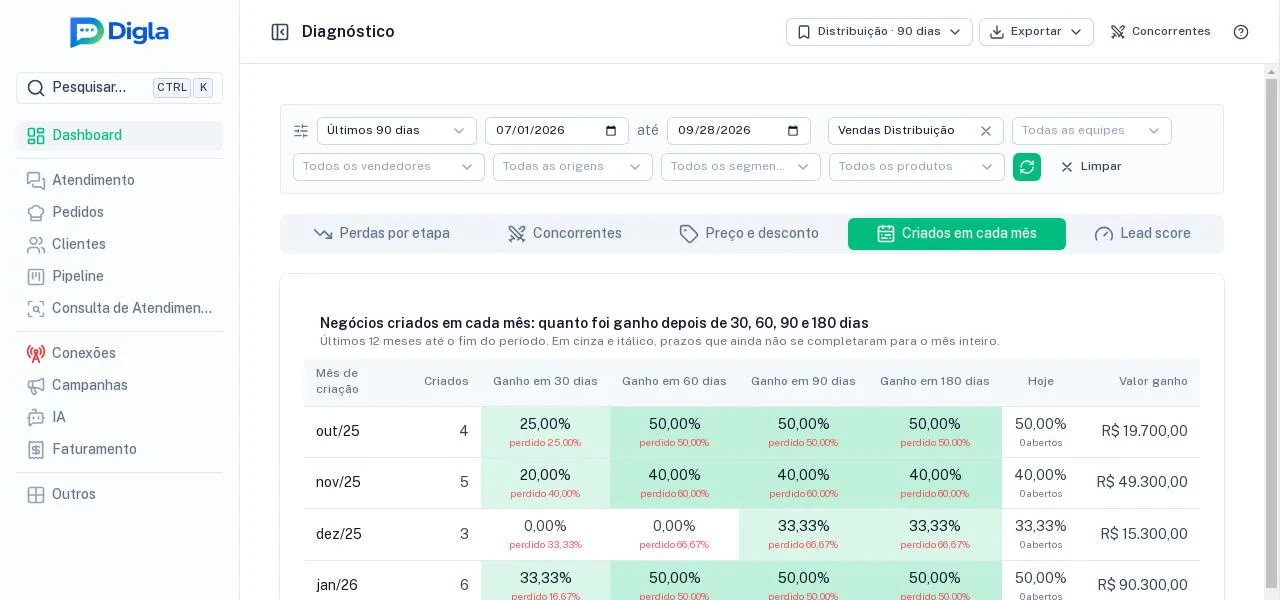Screen dimensions: 1280x600
Task: Expand the Exportar dropdown
Action: click(x=1036, y=32)
